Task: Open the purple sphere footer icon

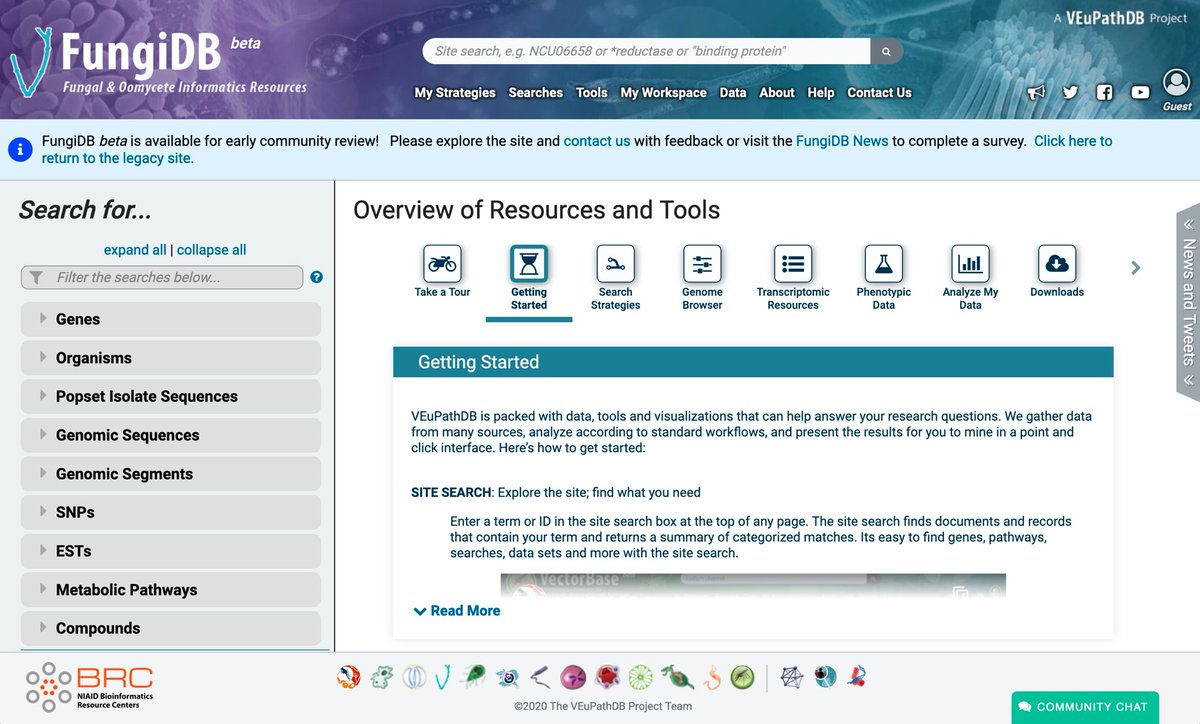Action: (573, 677)
